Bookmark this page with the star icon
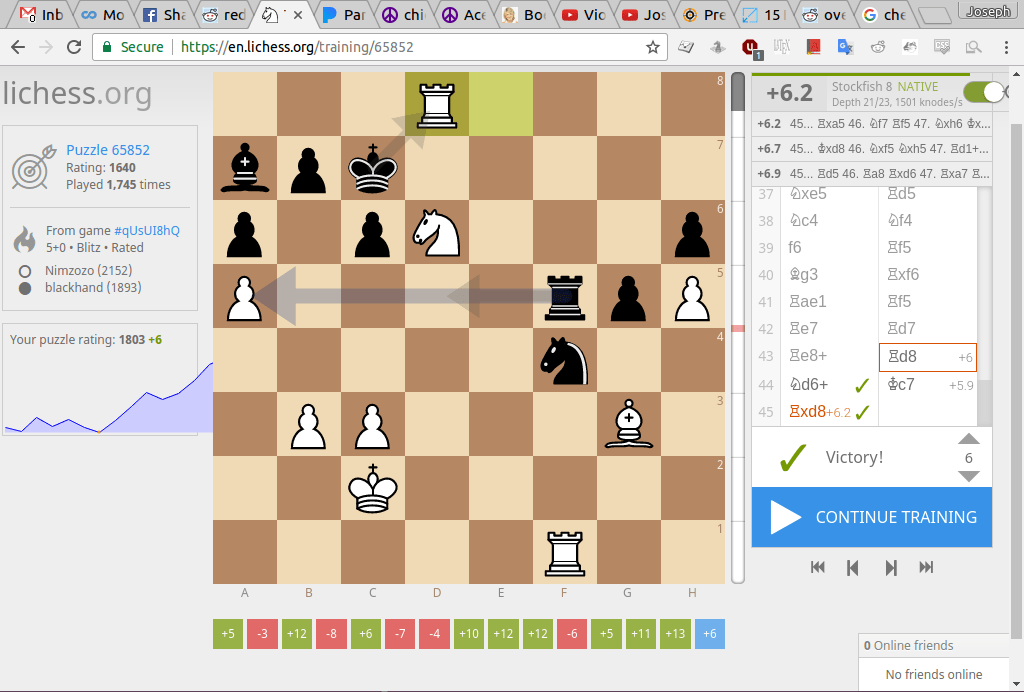This screenshot has width=1024, height=692. (x=655, y=46)
